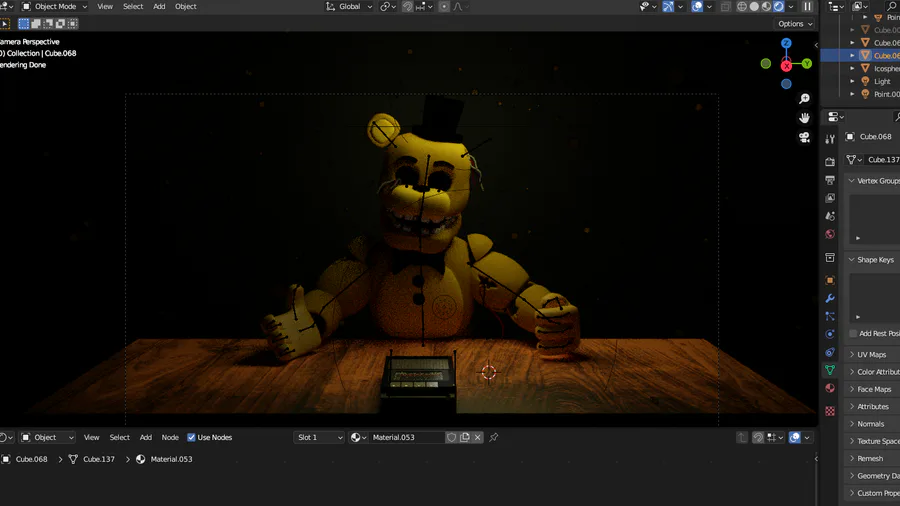Open the node editor Node menu
This screenshot has height=506, width=900.
(x=170, y=438)
